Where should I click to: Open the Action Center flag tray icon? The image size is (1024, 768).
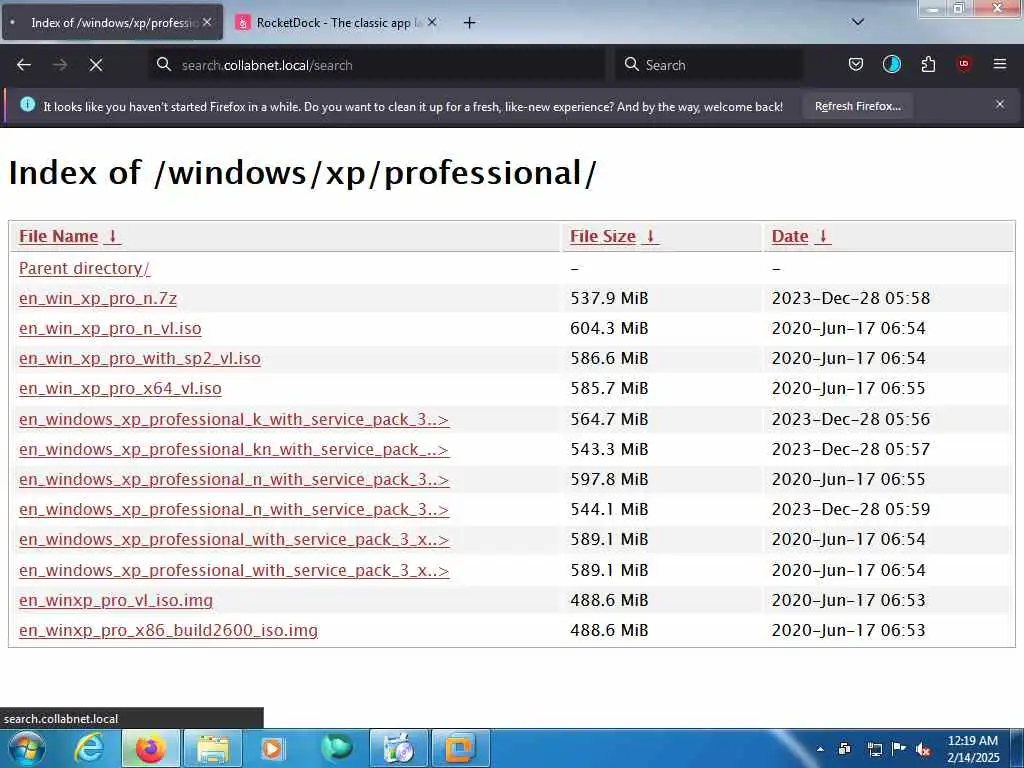point(899,749)
